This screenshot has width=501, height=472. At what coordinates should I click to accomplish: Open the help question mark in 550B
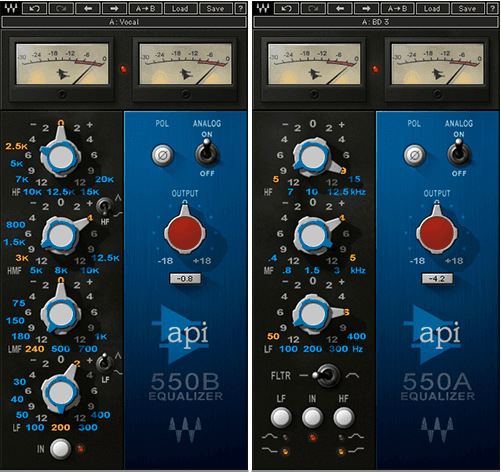pyautogui.click(x=240, y=8)
